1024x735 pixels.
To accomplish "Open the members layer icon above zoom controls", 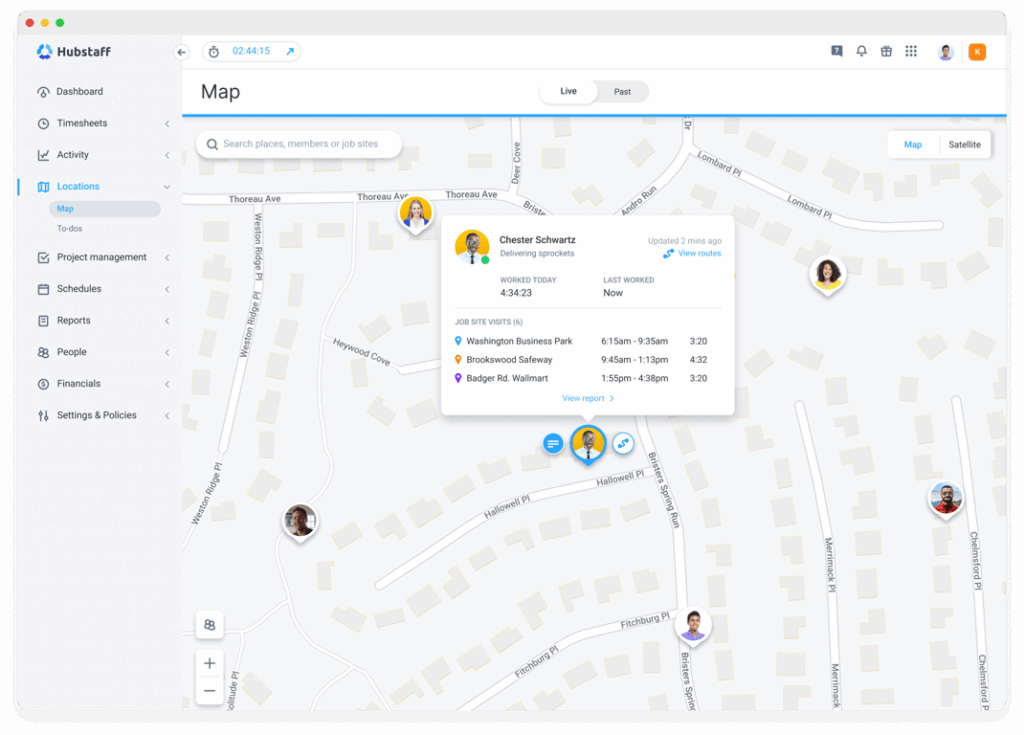I will 210,624.
